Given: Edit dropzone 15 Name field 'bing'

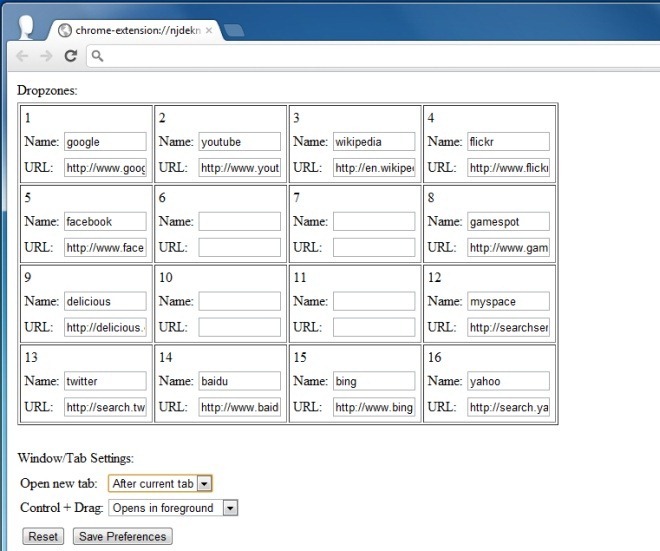Looking at the screenshot, I should 374,381.
